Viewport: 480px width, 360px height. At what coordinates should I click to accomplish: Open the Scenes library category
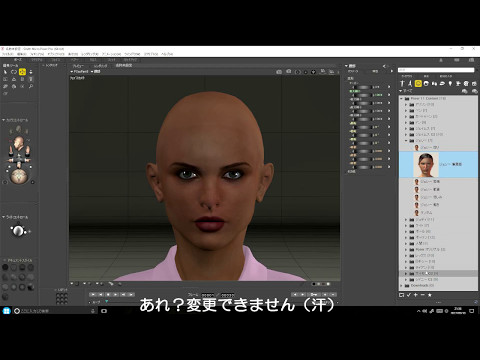click(474, 83)
